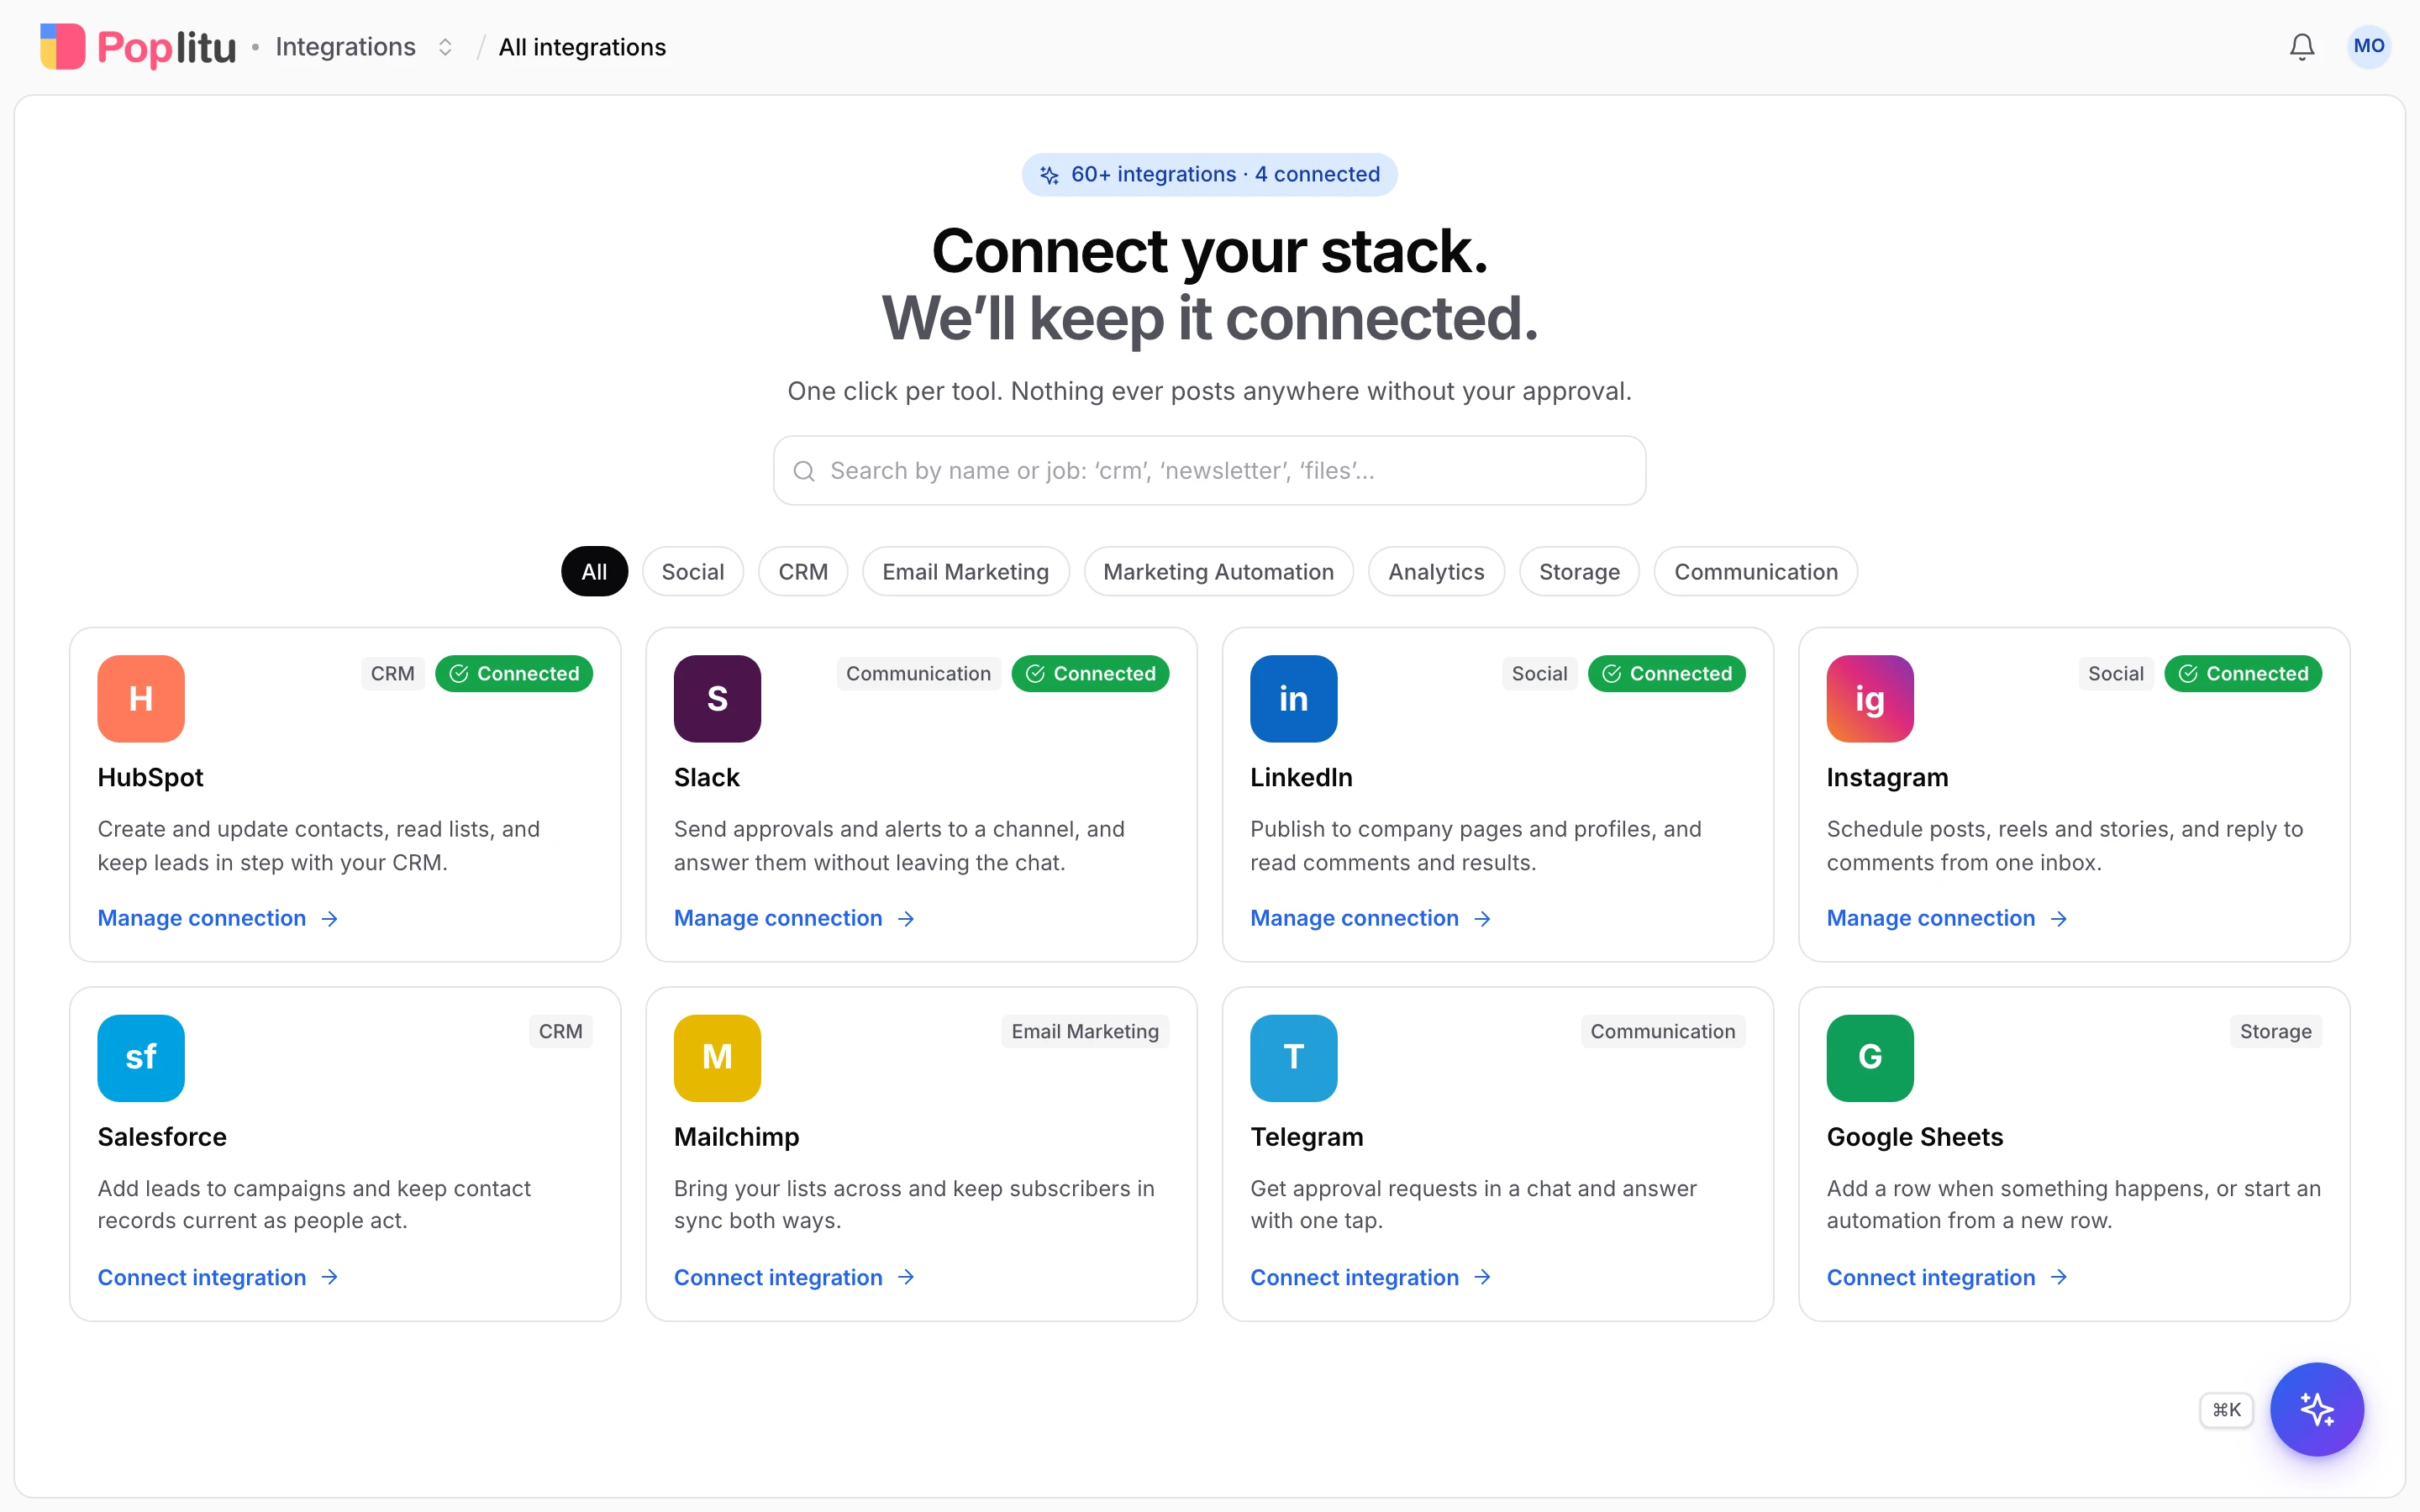Open the notifications bell
Viewport: 2420px width, 1512px height.
point(2302,47)
